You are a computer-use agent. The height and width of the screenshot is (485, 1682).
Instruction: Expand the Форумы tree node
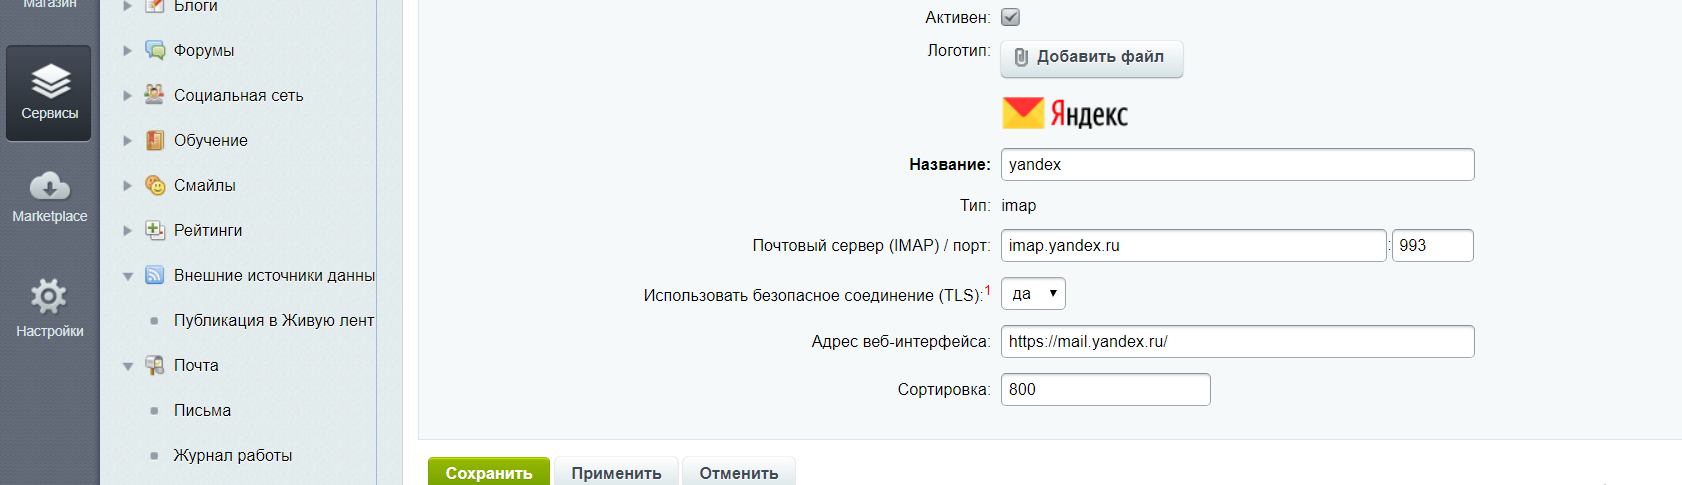(127, 50)
